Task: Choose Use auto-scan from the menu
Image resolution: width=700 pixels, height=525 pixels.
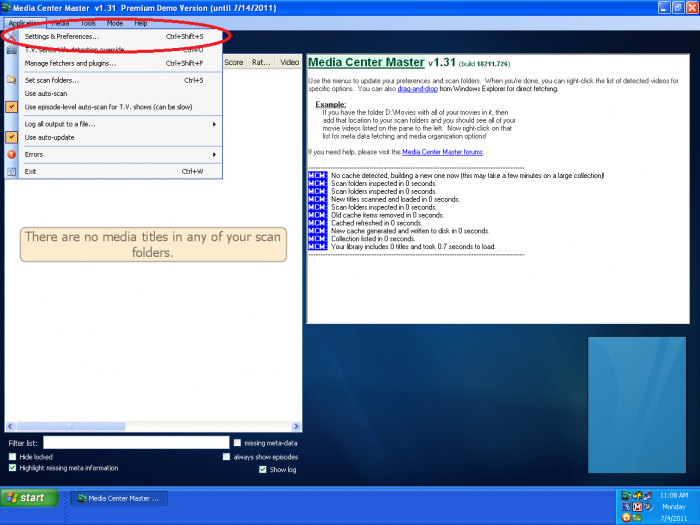Action: point(114,94)
